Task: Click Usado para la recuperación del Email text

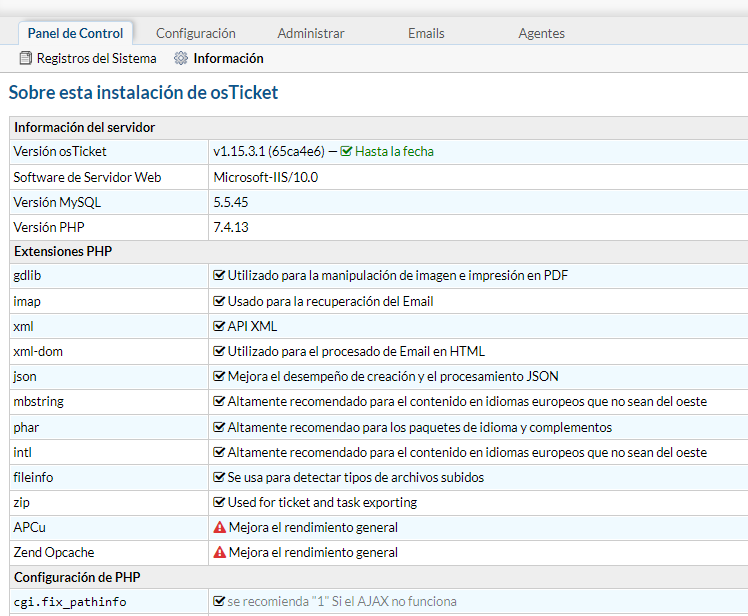Action: click(x=331, y=302)
